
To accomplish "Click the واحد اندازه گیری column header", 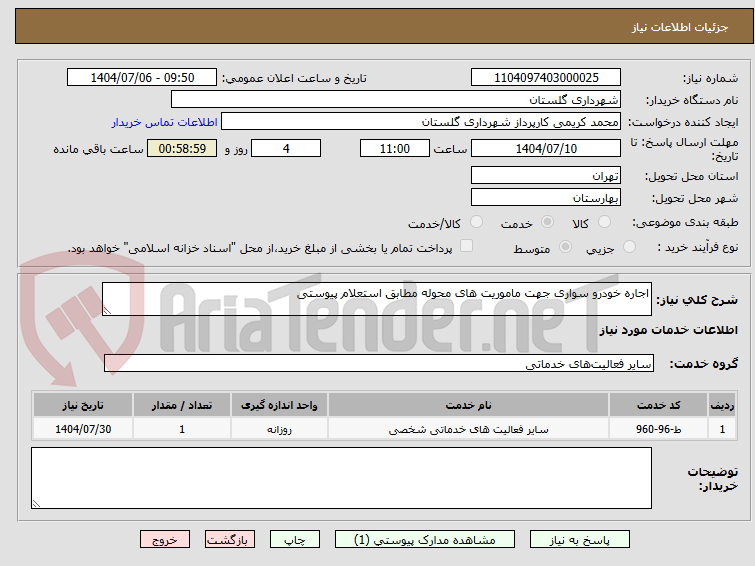I will (279, 405).
